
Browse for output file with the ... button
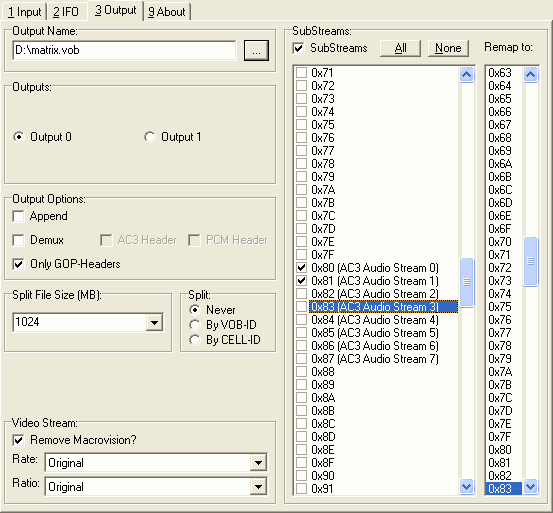(256, 50)
